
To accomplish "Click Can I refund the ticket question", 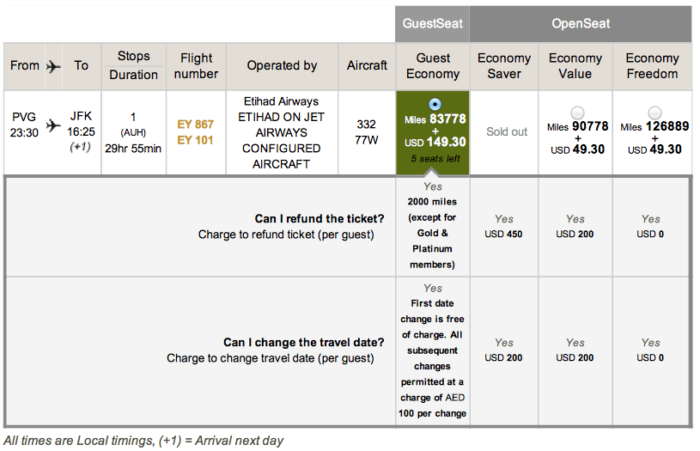I will coord(319,218).
